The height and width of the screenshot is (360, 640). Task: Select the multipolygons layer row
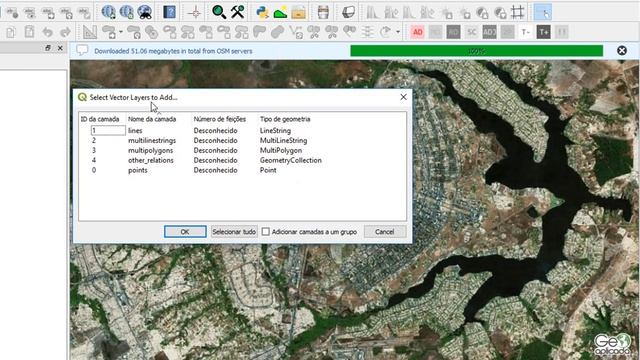pos(242,150)
